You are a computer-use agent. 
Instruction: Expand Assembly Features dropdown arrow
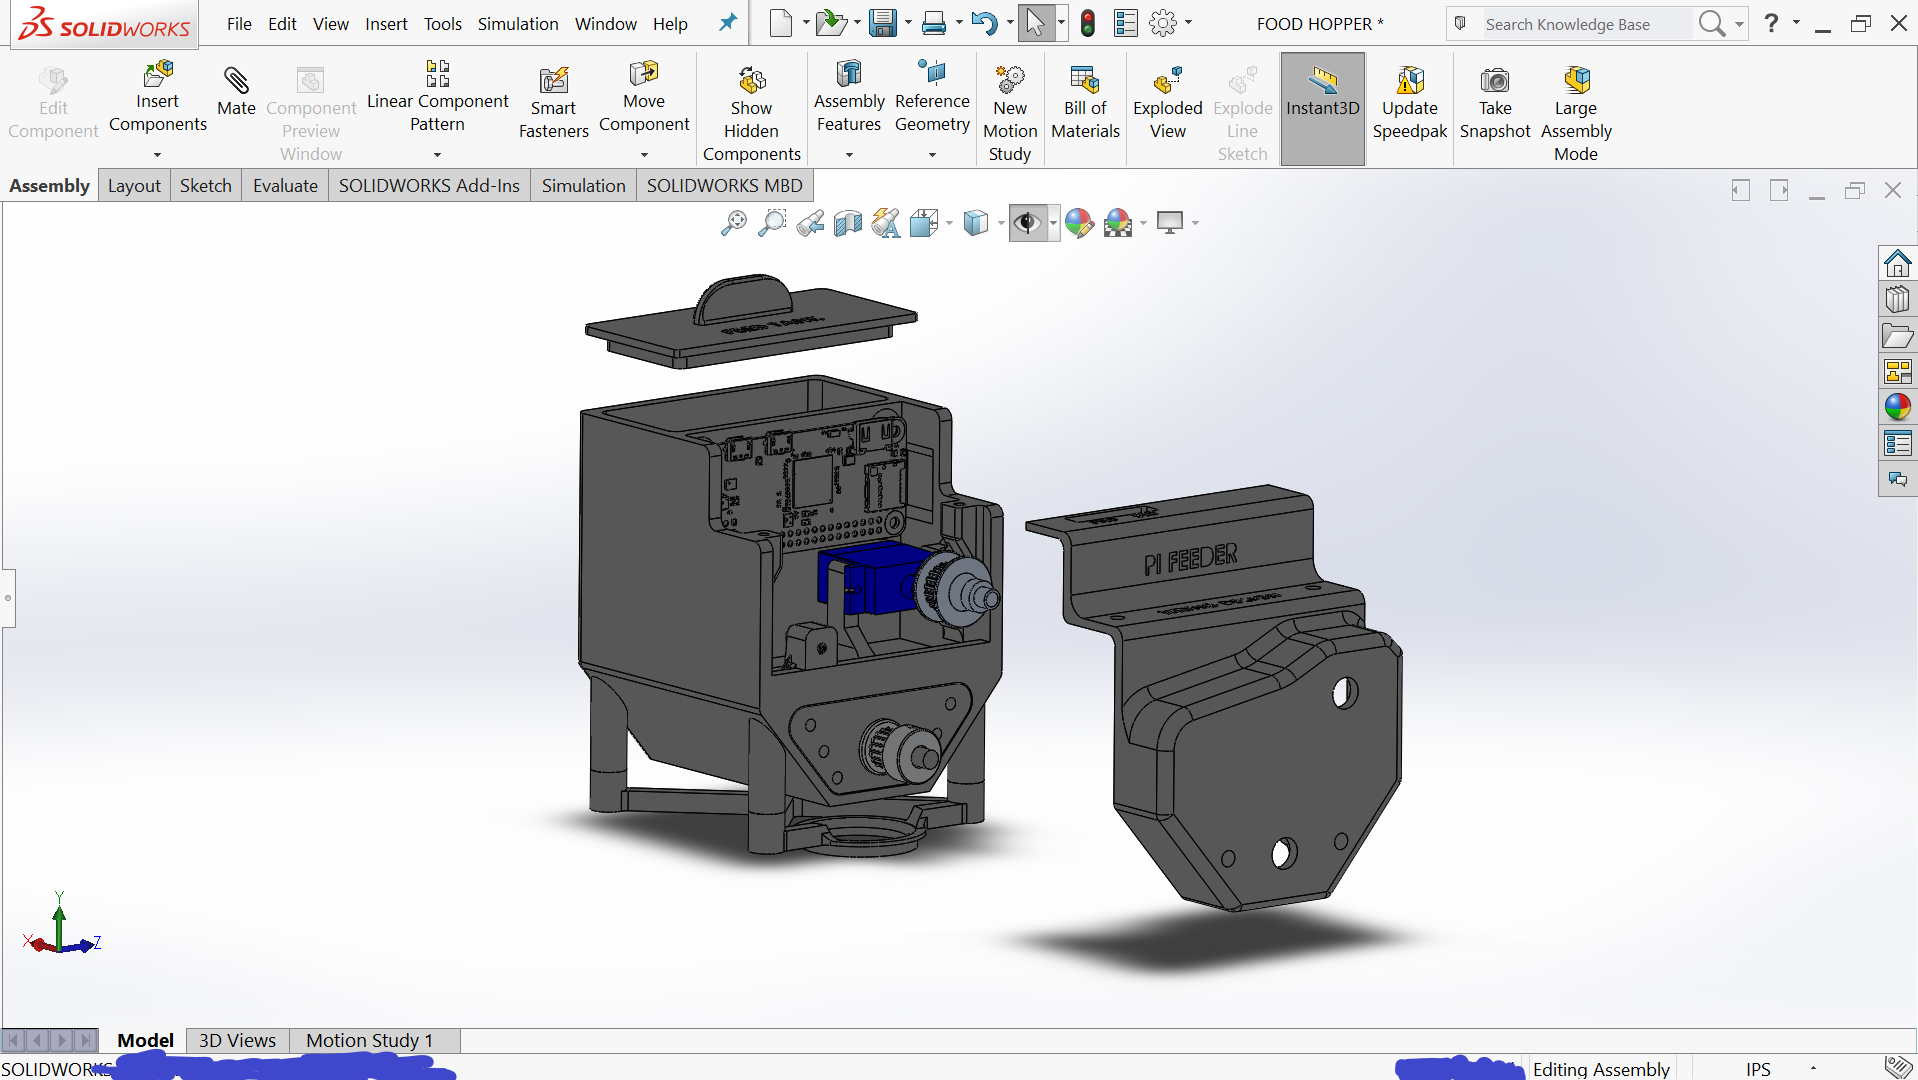(849, 155)
